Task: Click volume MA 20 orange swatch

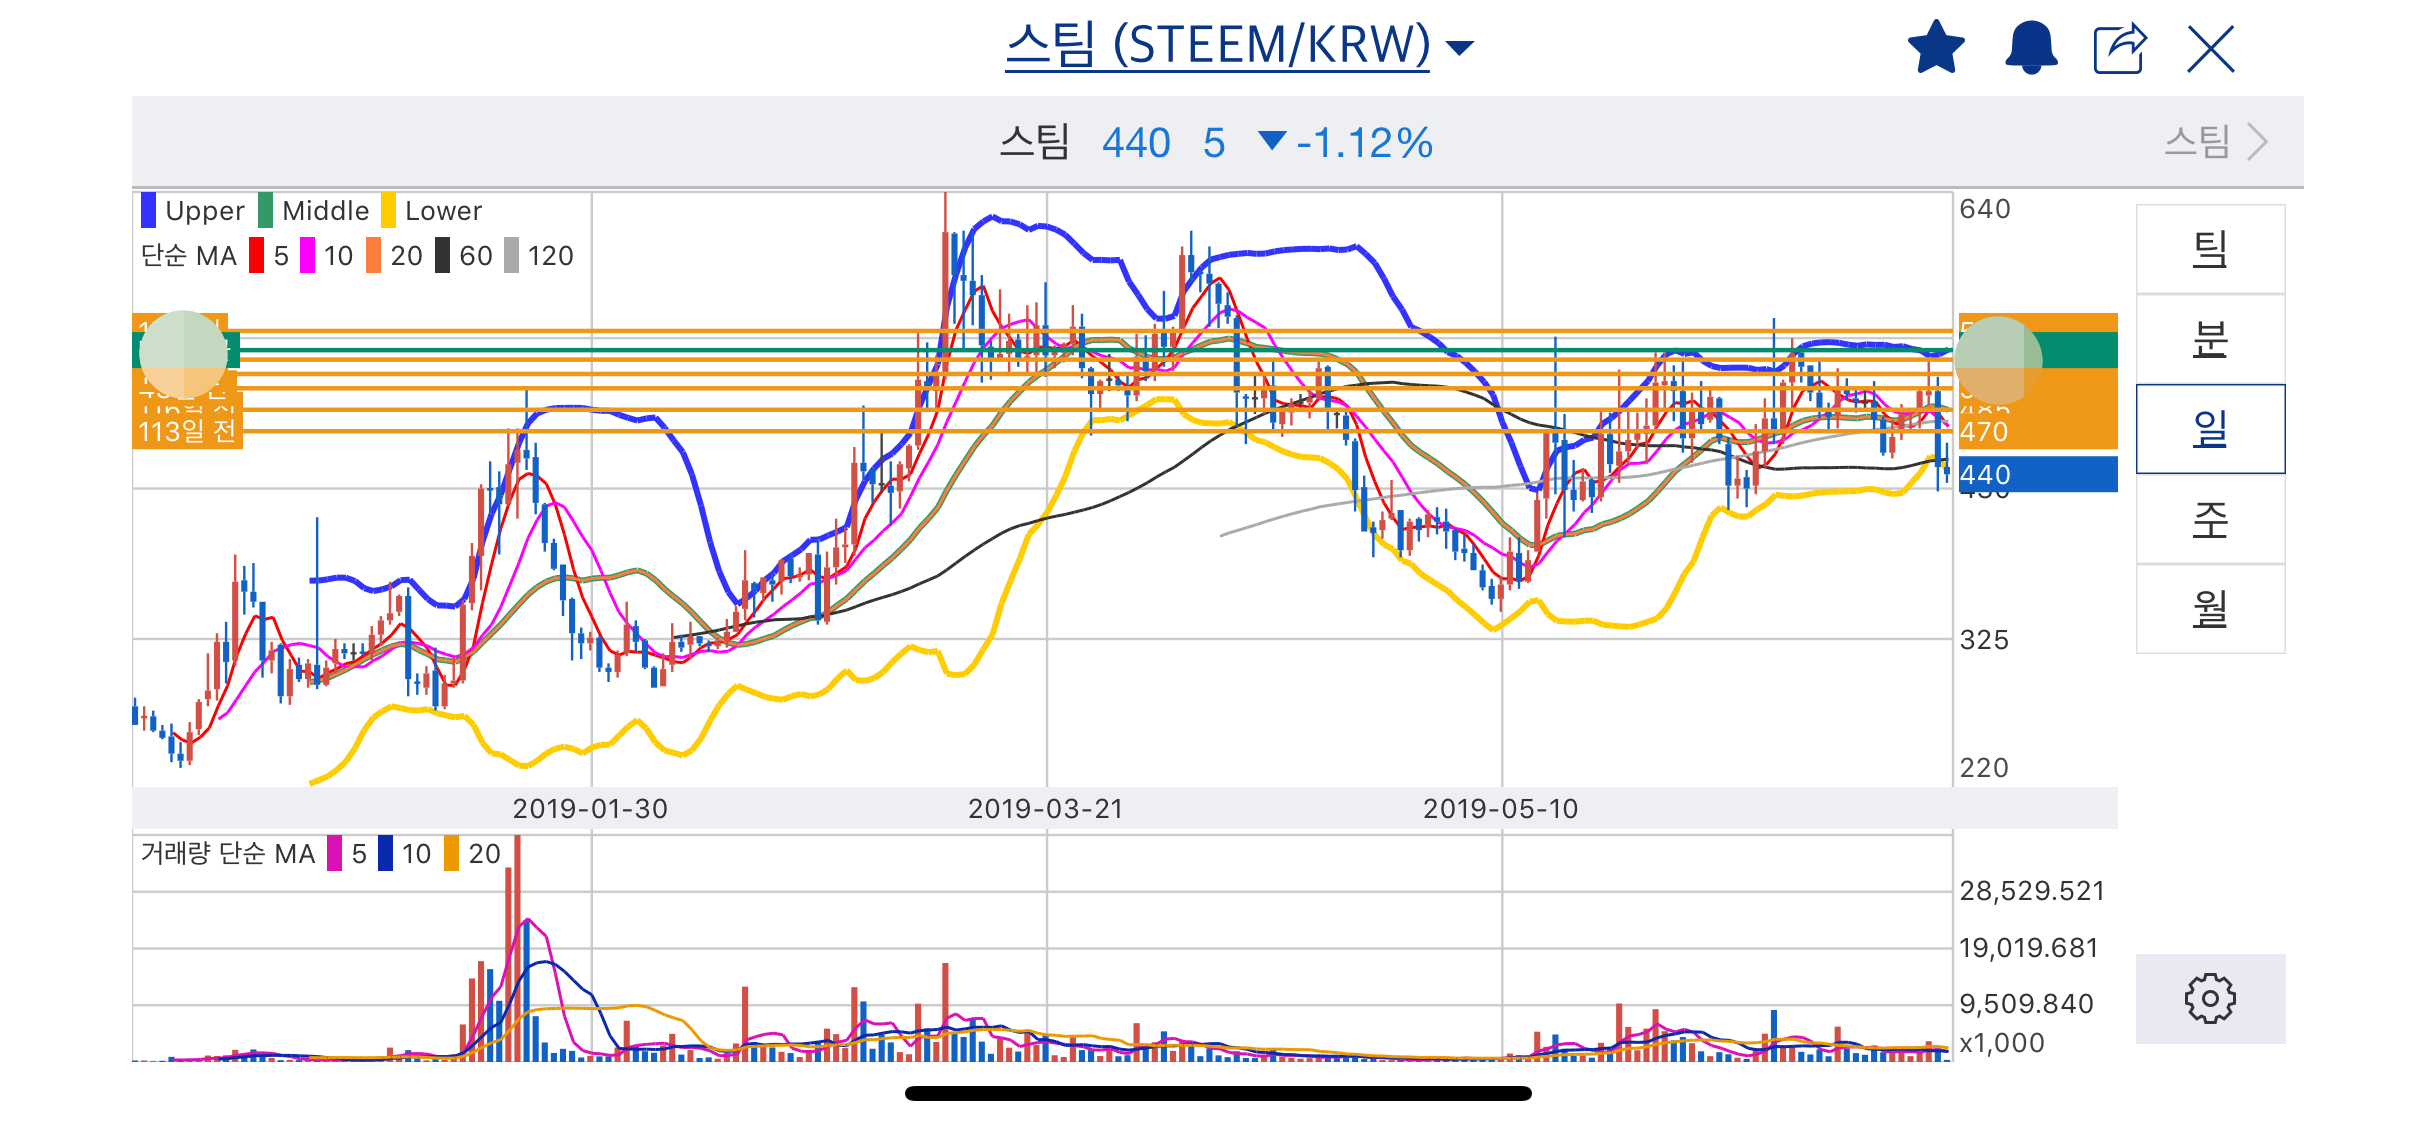Action: point(451,853)
